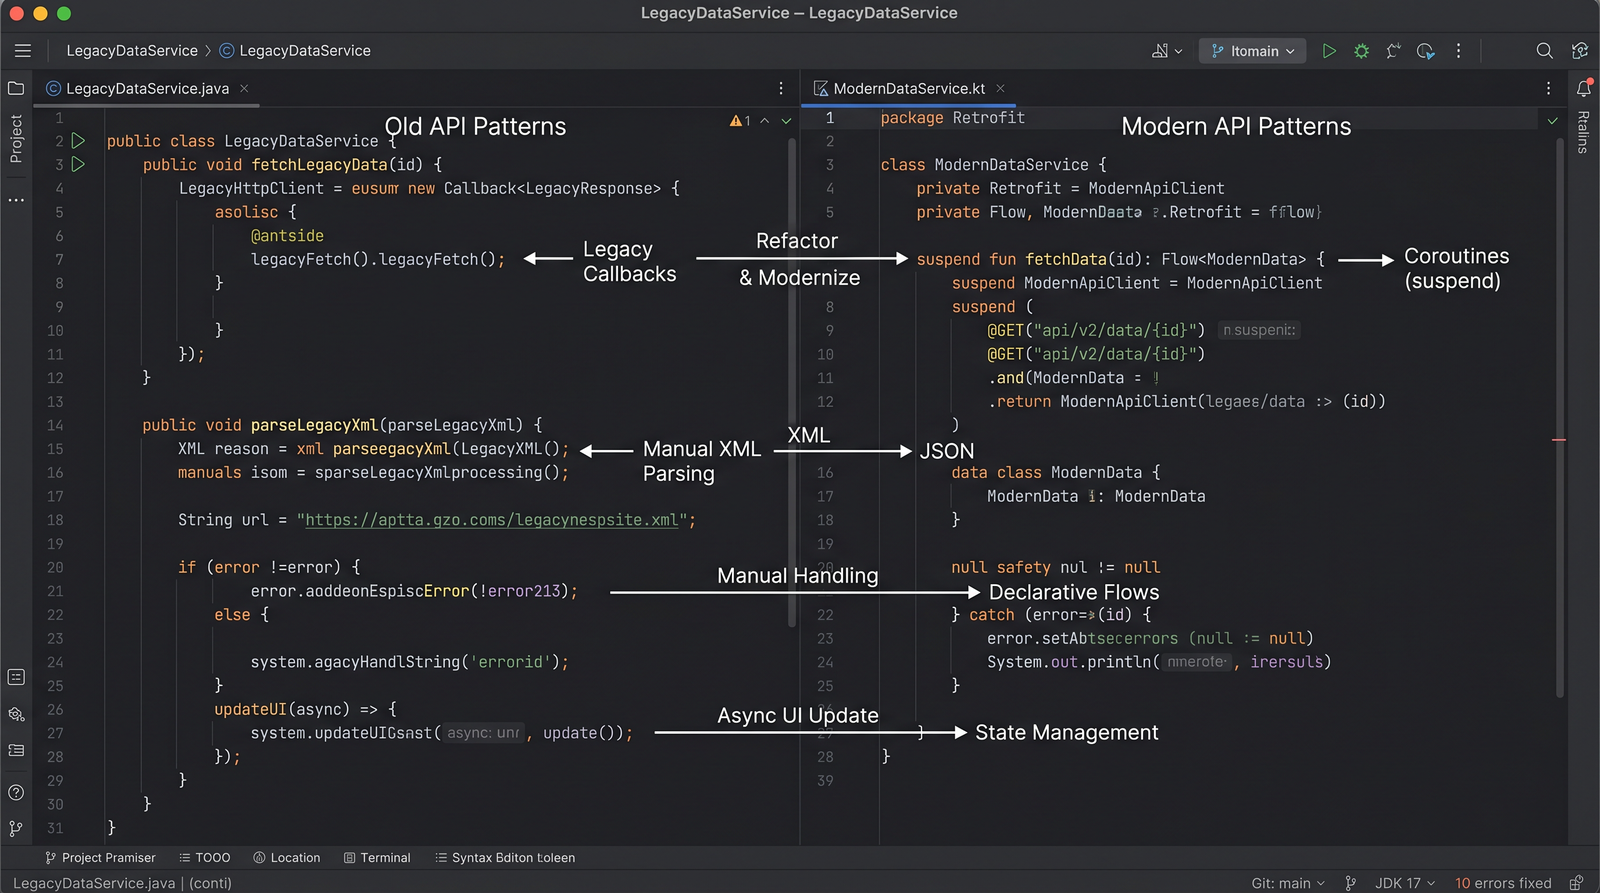The height and width of the screenshot is (893, 1600).
Task: Click the run with coverage icon
Action: [1426, 51]
